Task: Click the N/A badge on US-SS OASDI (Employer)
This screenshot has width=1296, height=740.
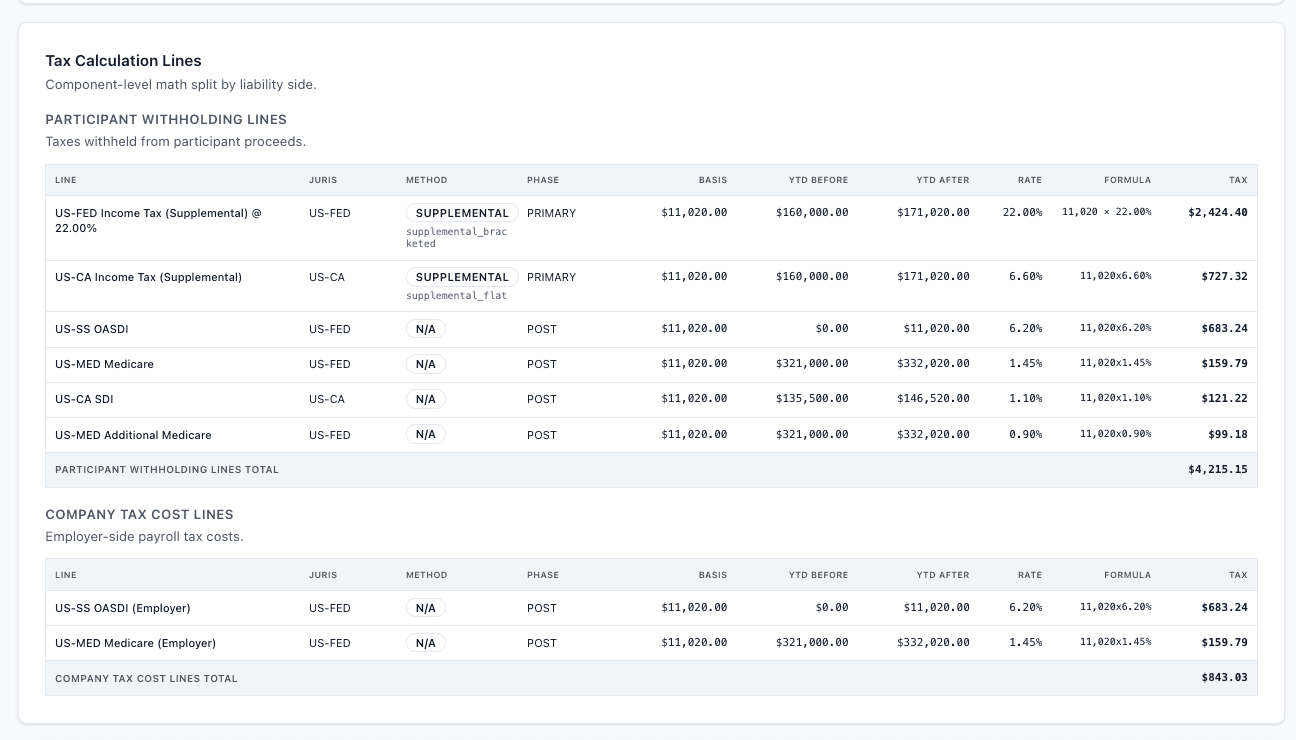Action: point(426,608)
